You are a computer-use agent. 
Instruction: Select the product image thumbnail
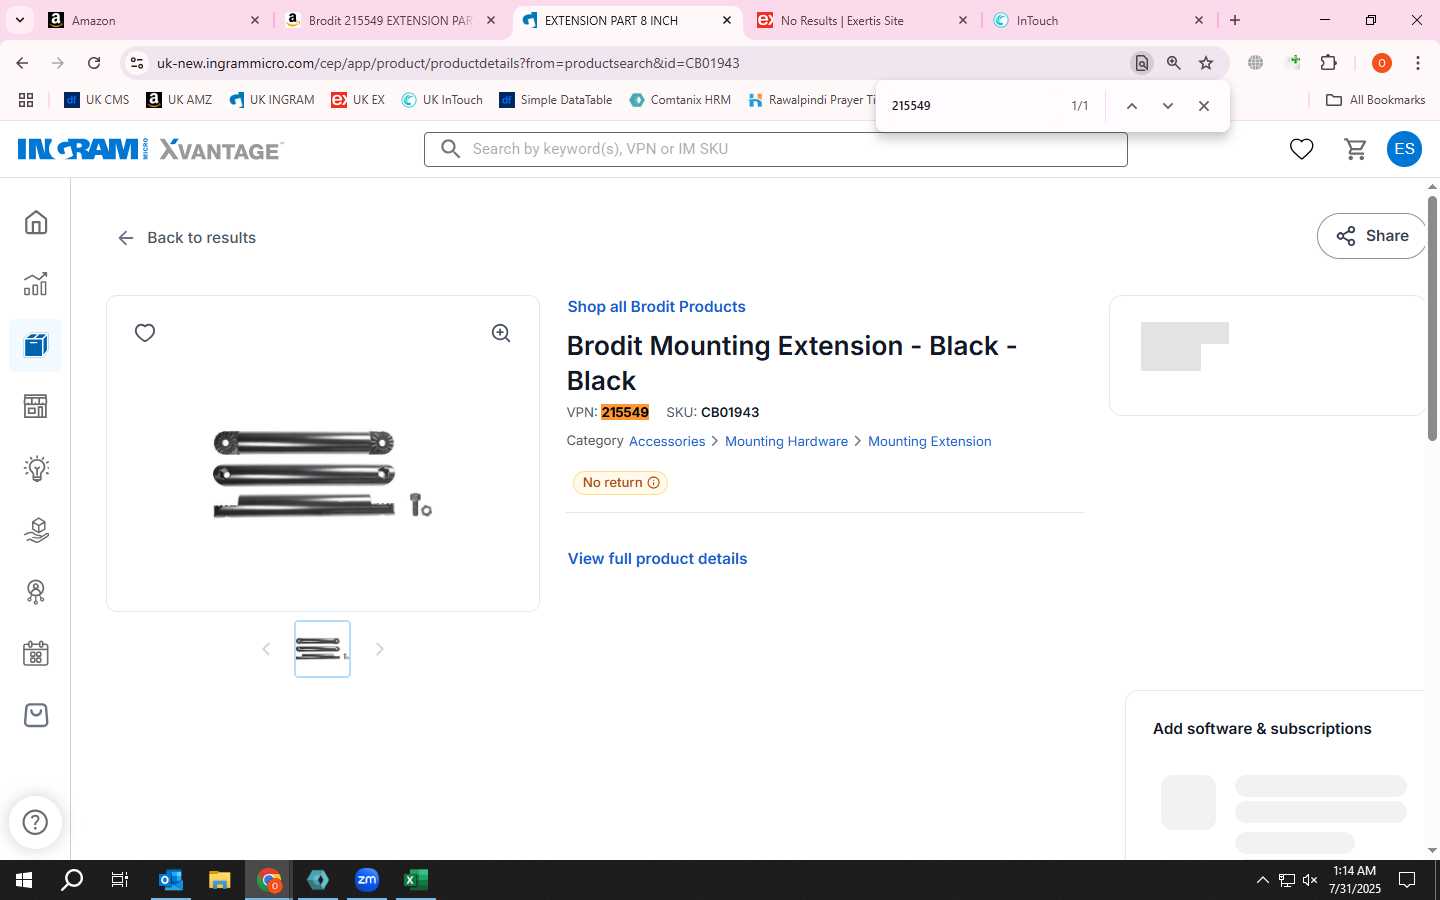(322, 649)
